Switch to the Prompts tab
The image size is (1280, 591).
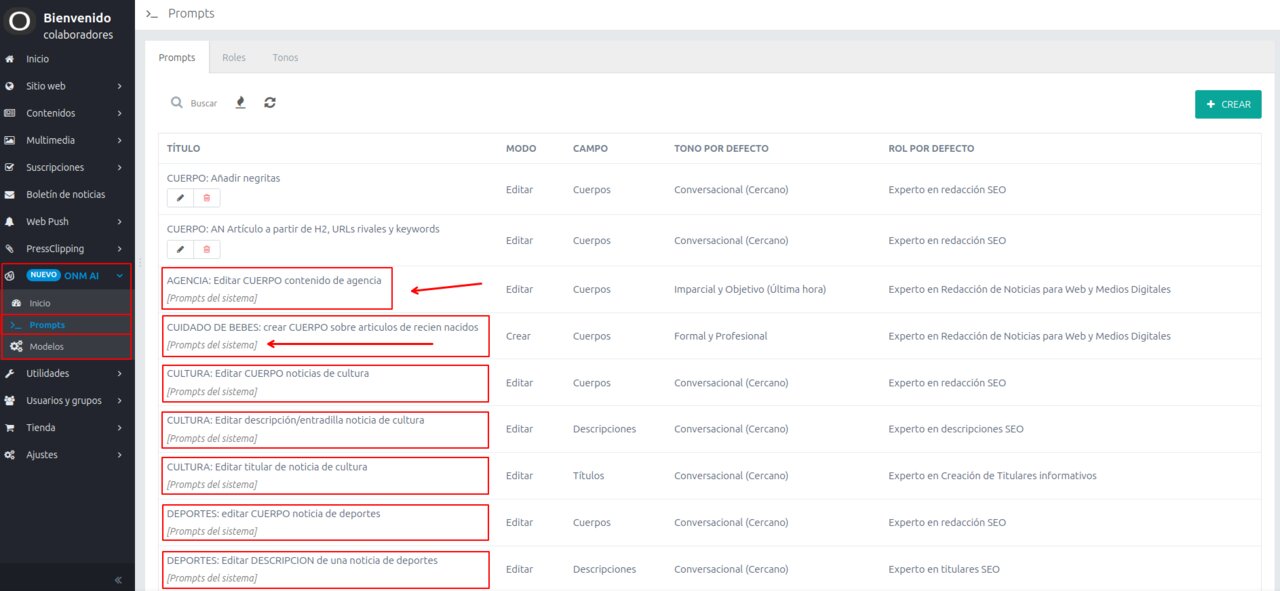tap(177, 57)
